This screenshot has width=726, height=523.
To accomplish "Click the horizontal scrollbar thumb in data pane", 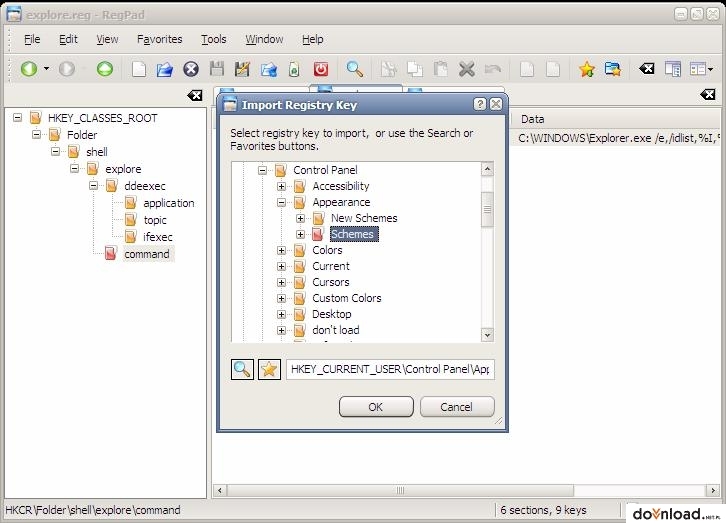I will (x=400, y=490).
